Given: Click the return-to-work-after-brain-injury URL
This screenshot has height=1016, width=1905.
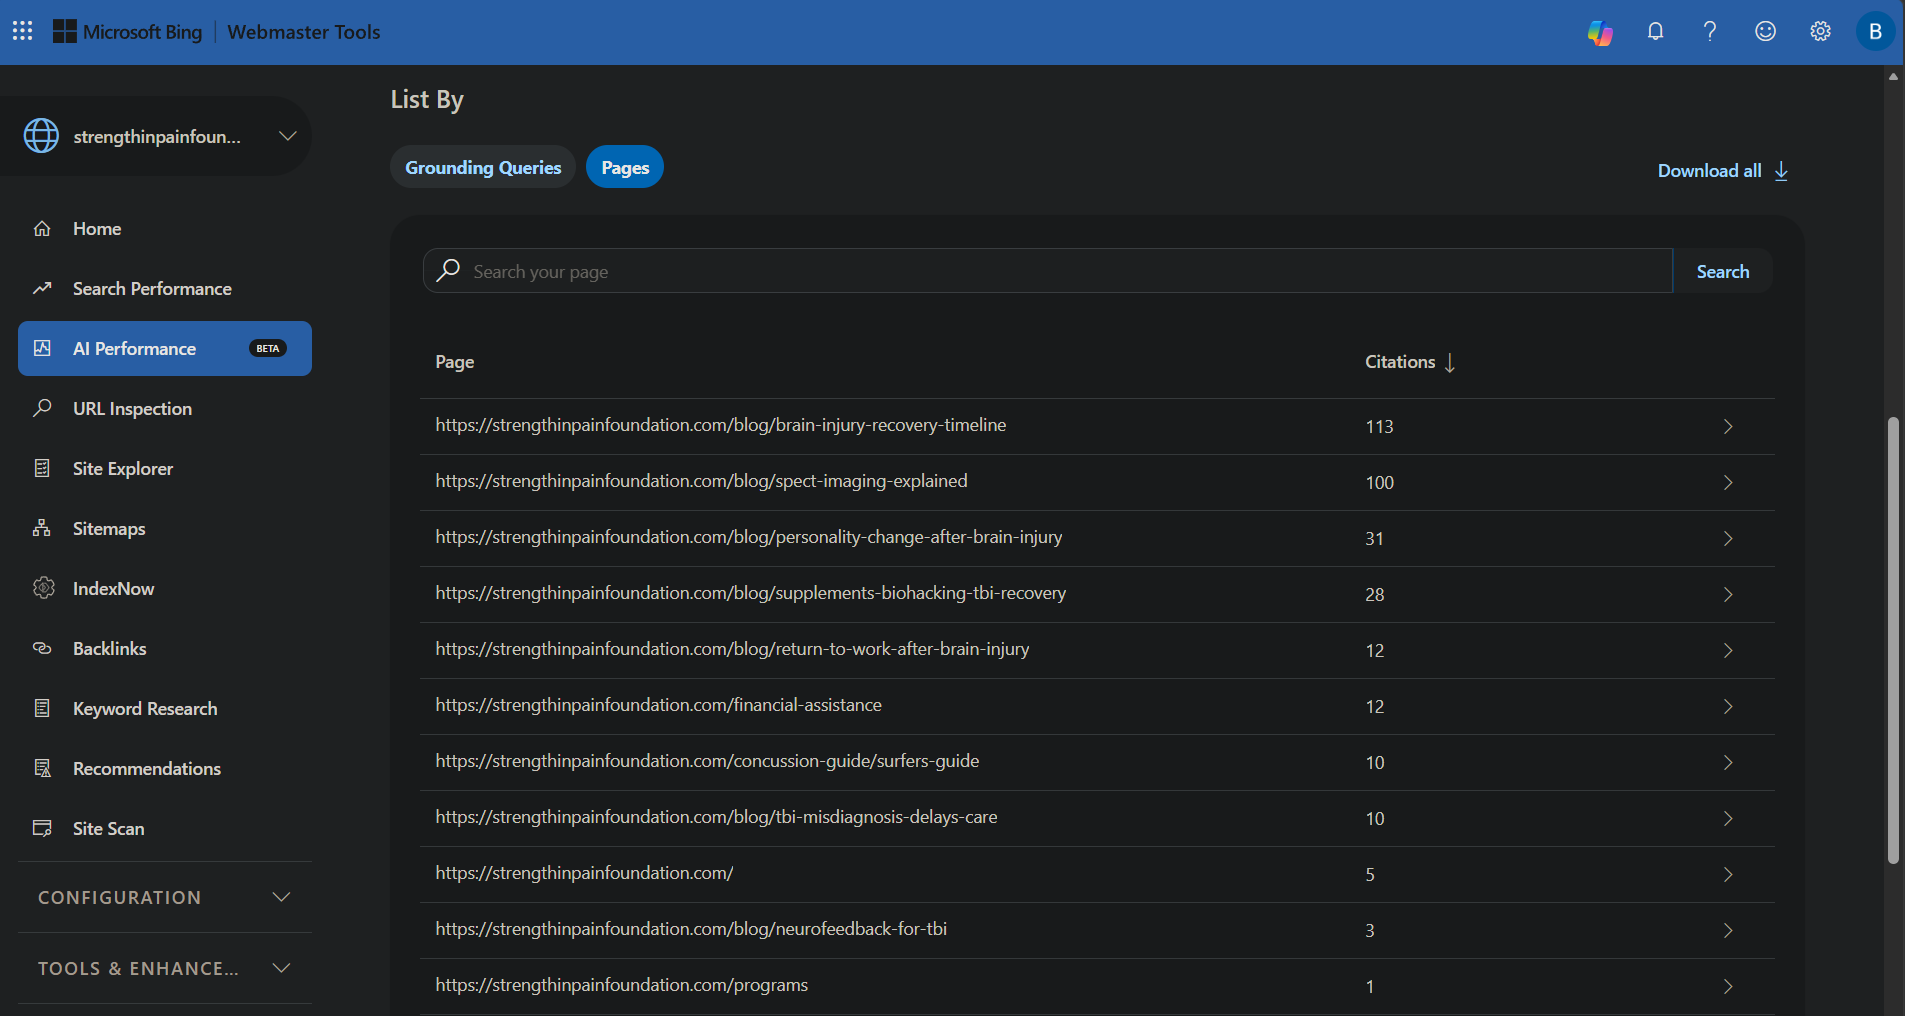Looking at the screenshot, I should click(x=732, y=649).
